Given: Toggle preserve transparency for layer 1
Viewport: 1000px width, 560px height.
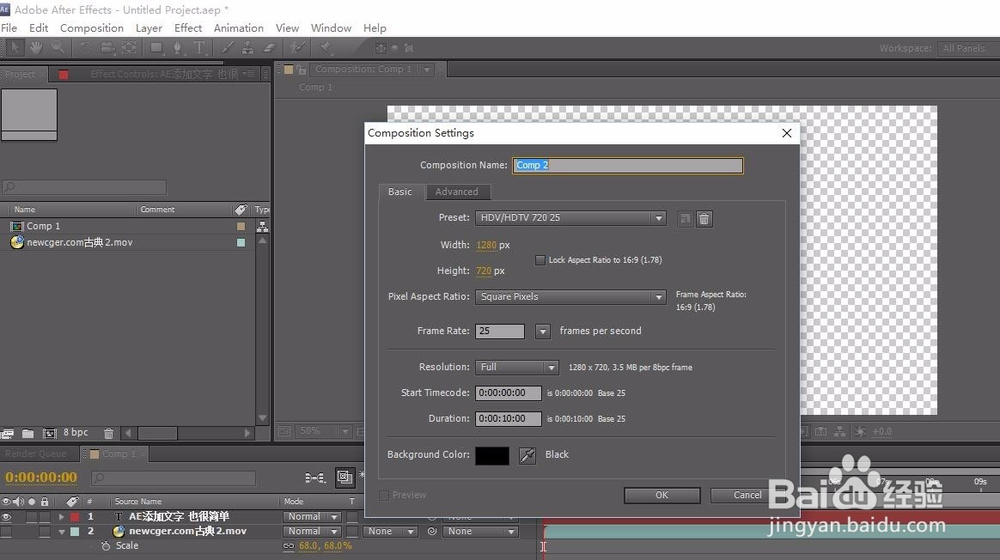Looking at the screenshot, I should click(x=352, y=517).
